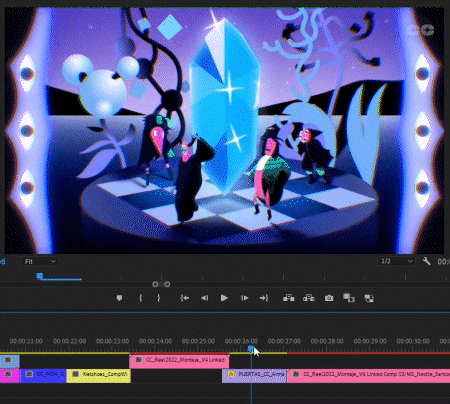Image resolution: width=450 pixels, height=404 pixels.
Task: Open the Fit zoom level dropdown
Action: 40,261
